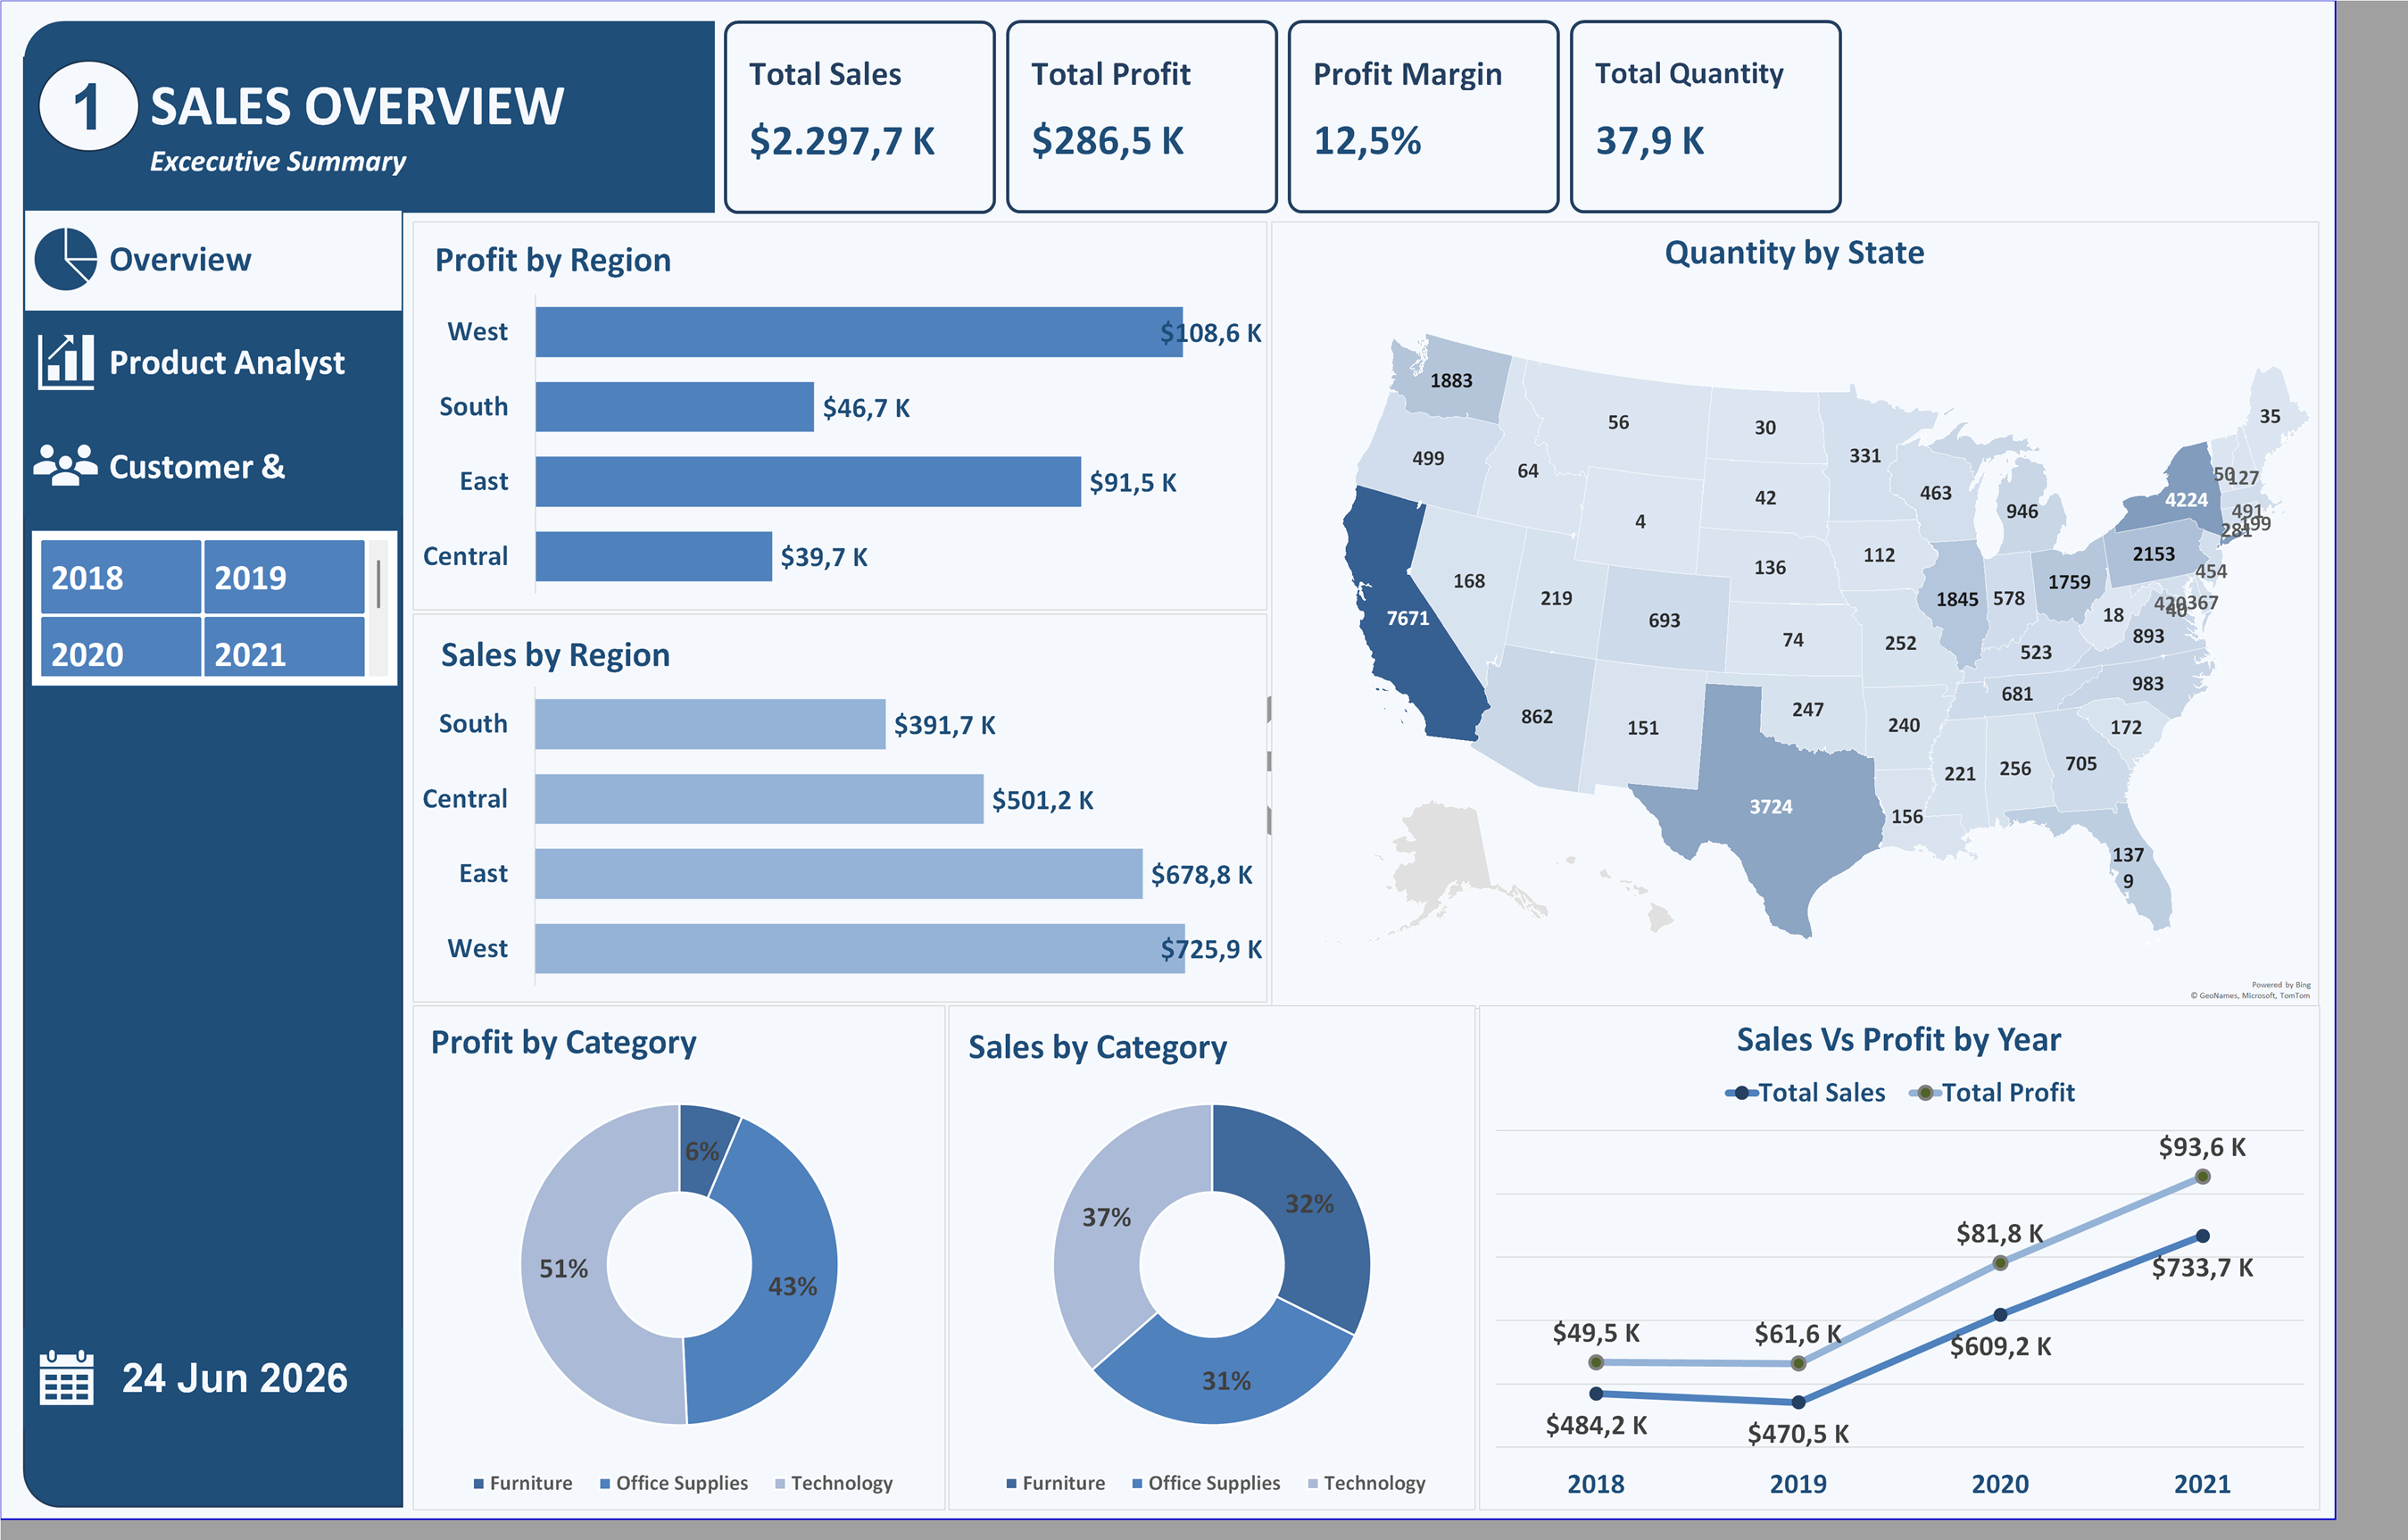The width and height of the screenshot is (2408, 1540).
Task: Click the 32% Furniture sales slice
Action: click(x=1308, y=1205)
